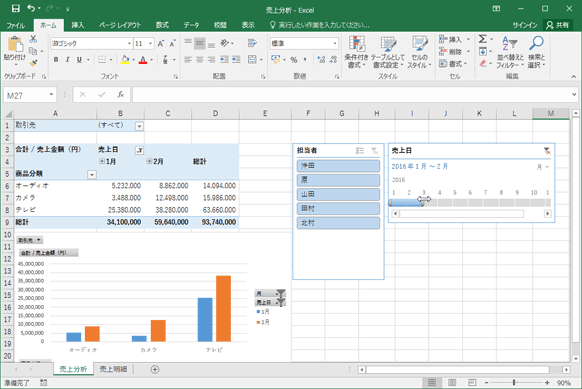Screen dimensions: 582x389
Task: Open Find and Select magnifier
Action: pyautogui.click(x=536, y=52)
